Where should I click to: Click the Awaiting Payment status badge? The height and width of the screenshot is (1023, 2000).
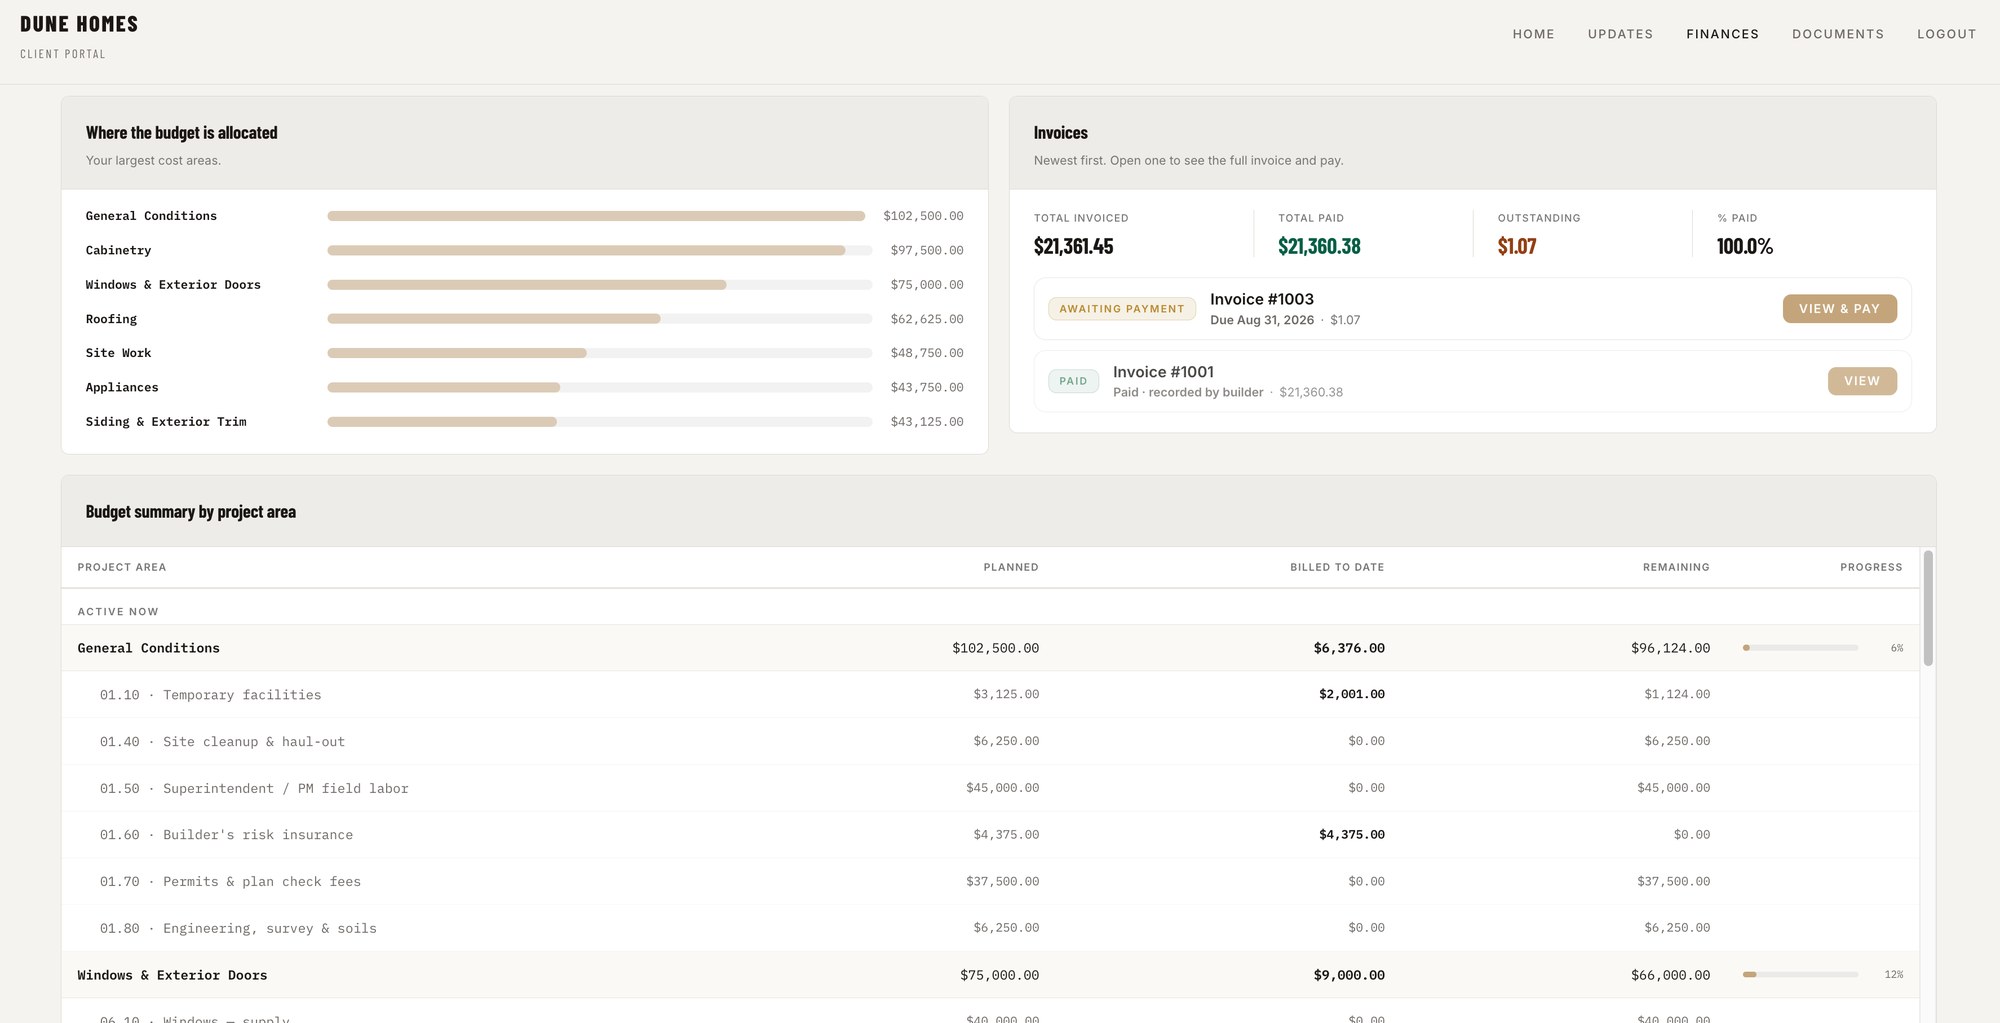(x=1122, y=309)
